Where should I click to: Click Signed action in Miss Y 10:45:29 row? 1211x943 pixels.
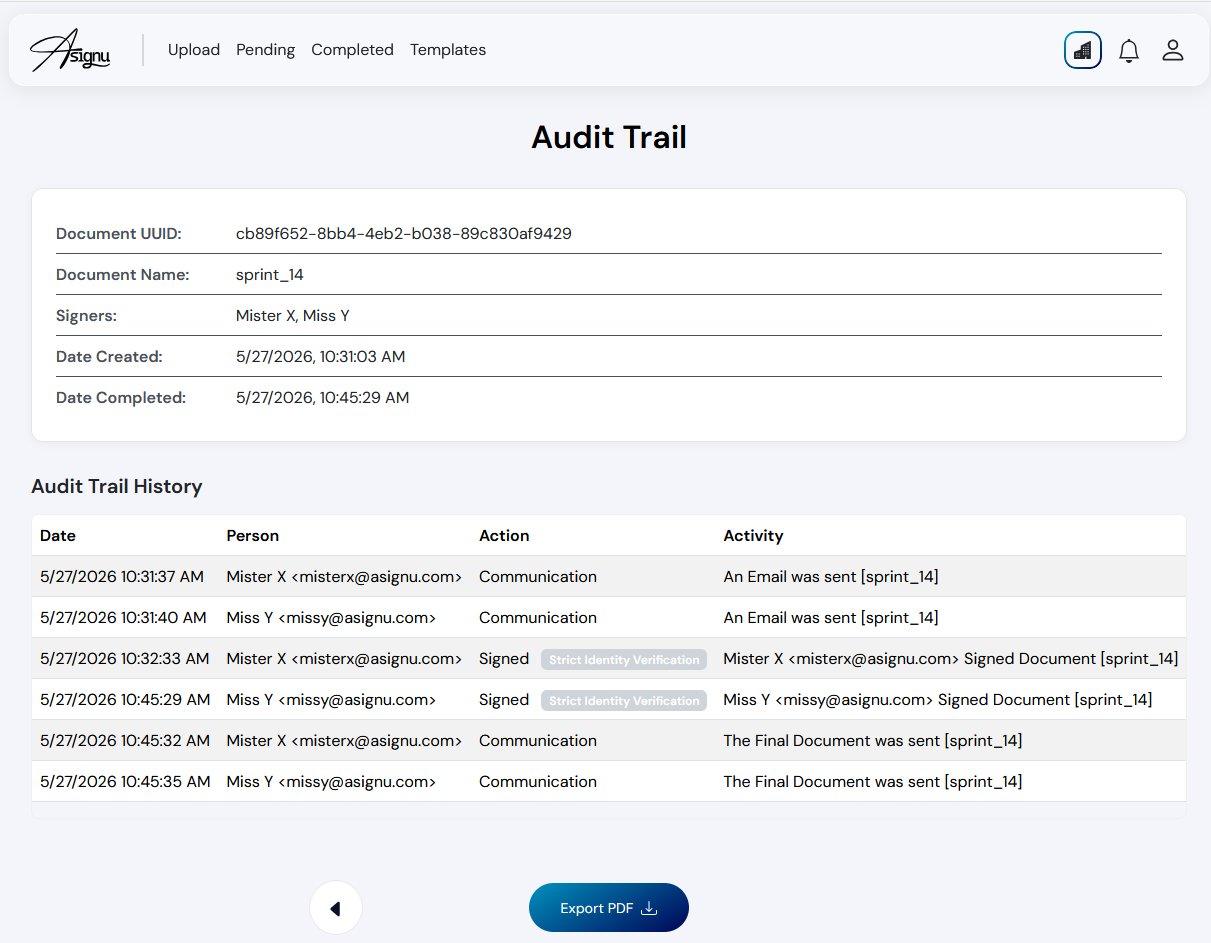[504, 699]
